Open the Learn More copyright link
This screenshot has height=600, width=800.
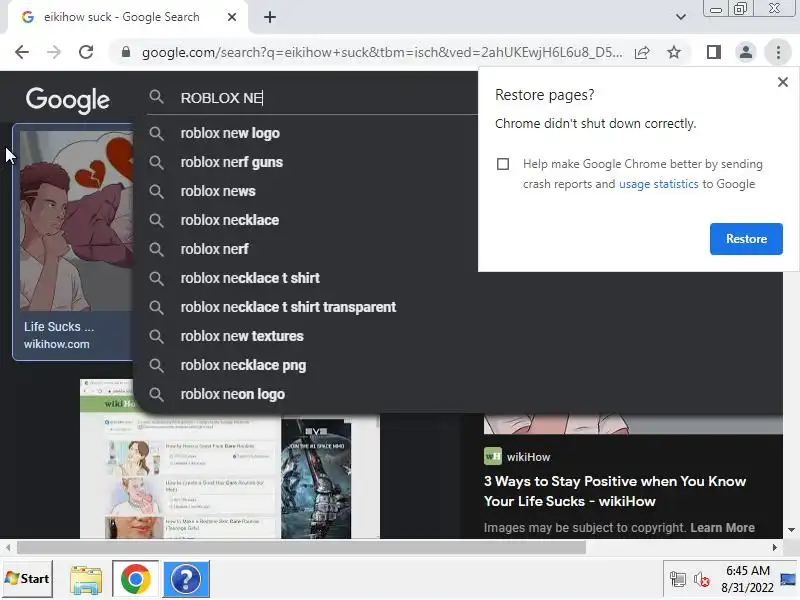[x=722, y=527]
